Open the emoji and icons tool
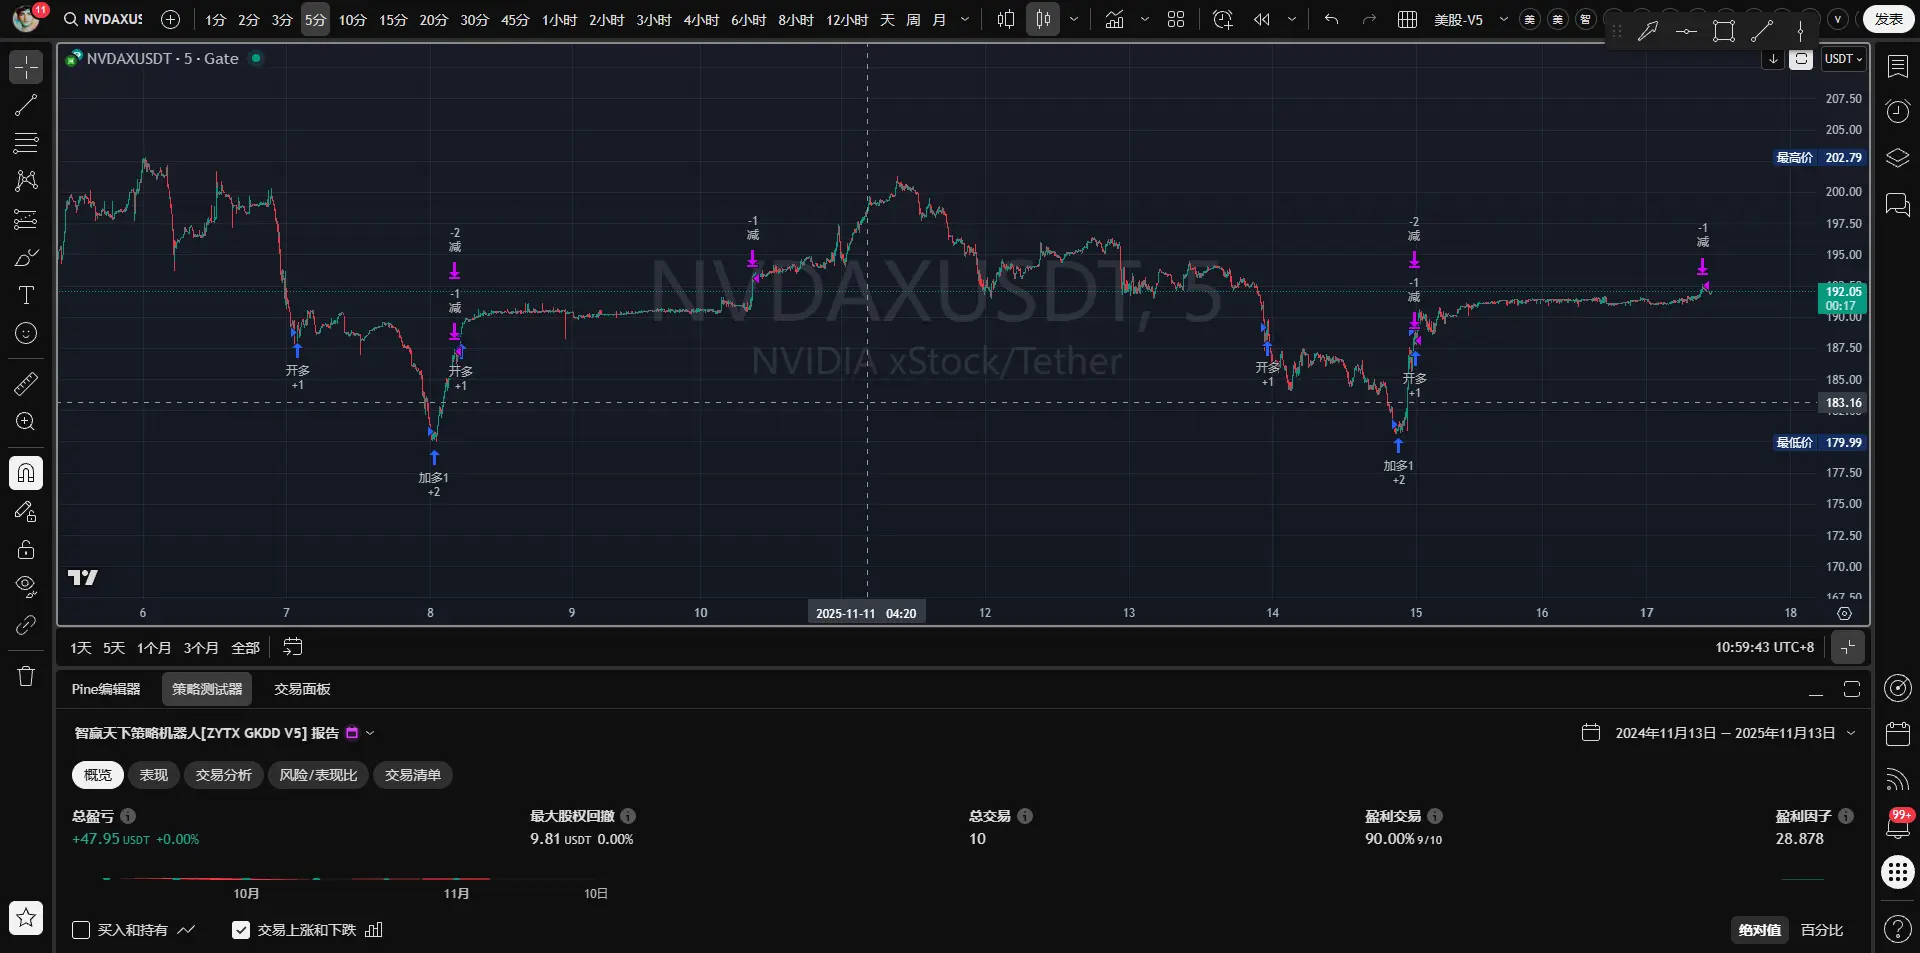 coord(26,333)
